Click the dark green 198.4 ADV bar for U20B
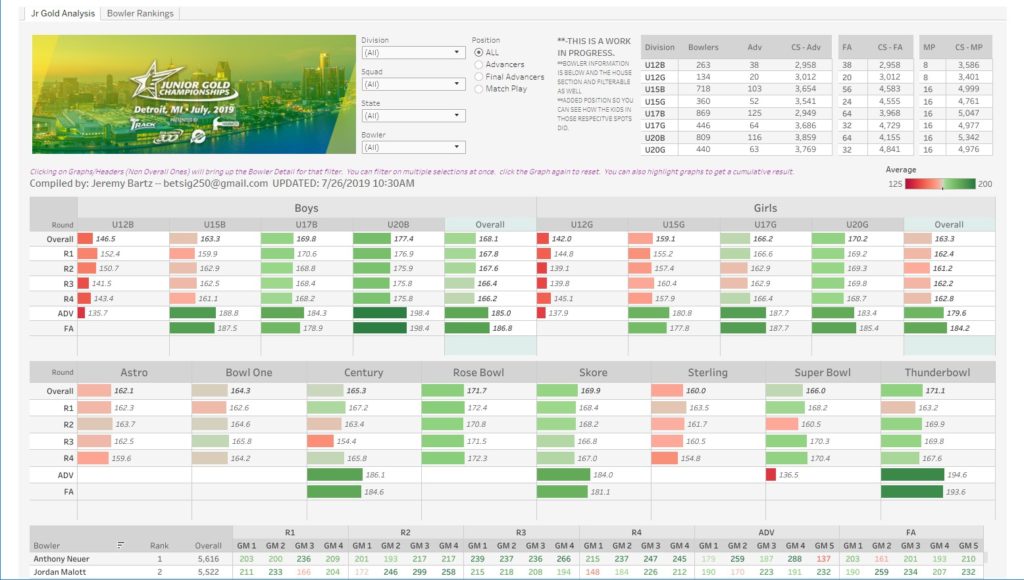This screenshot has height=580, width=1024. (x=380, y=313)
